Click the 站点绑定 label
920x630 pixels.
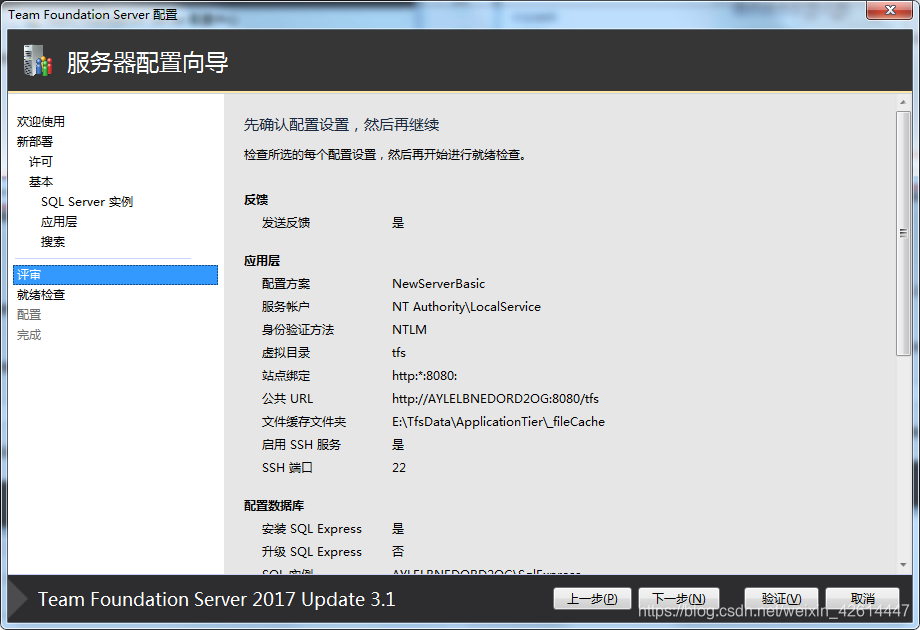pos(286,375)
